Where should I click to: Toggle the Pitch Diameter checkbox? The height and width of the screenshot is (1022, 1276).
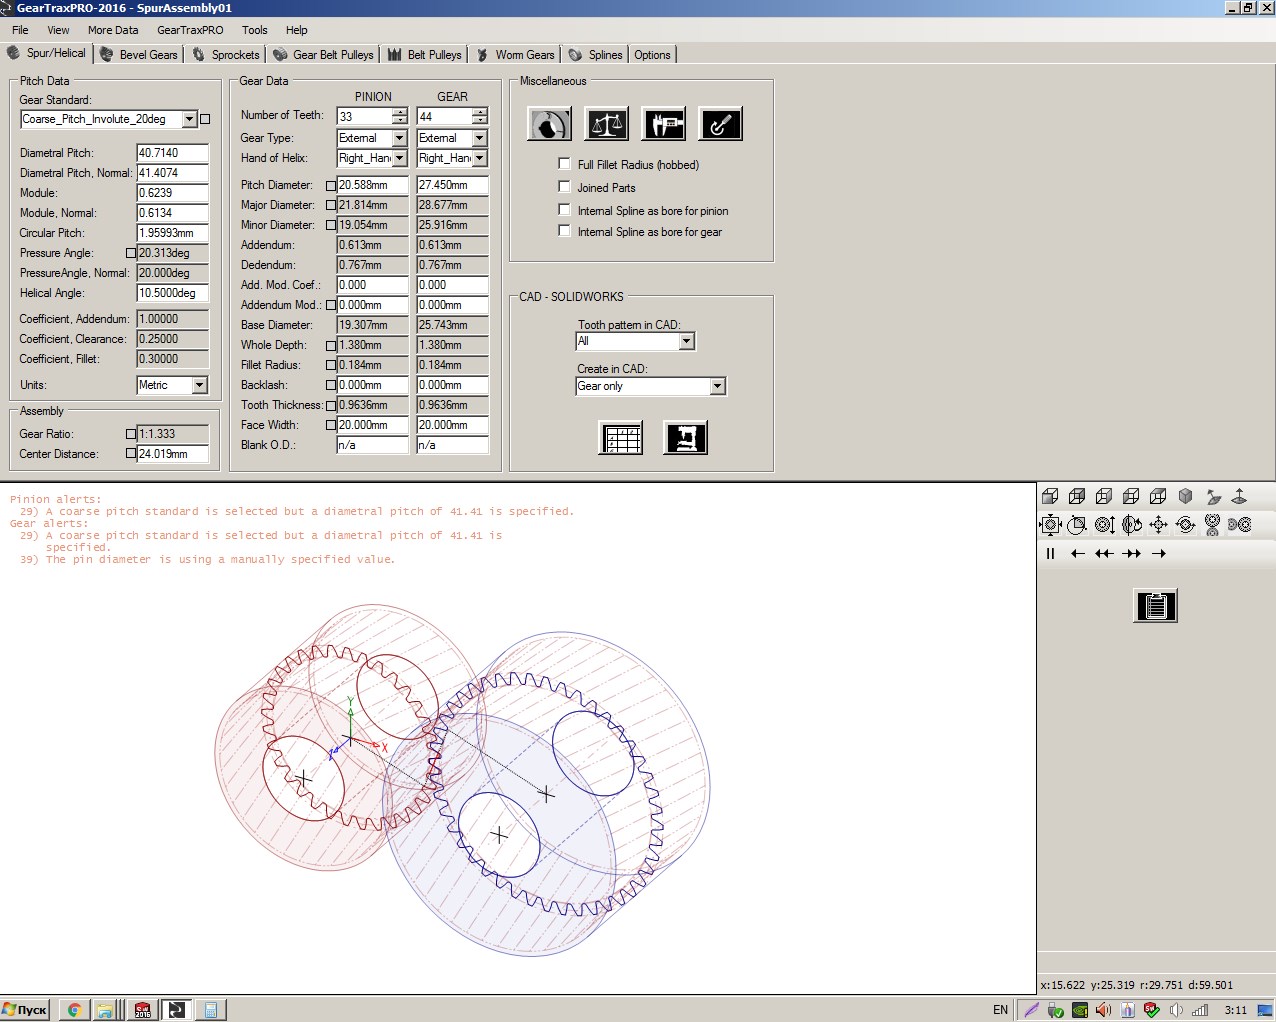[331, 185]
